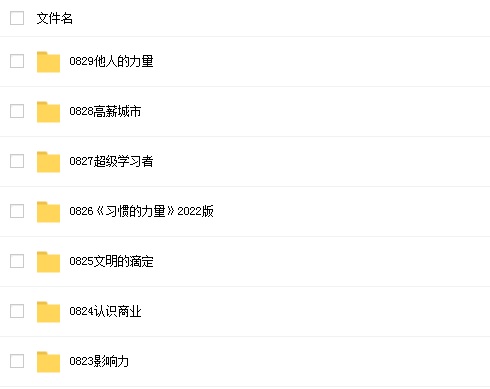Click the 0829他人的力量 folder name
This screenshot has height=389, width=490.
pyautogui.click(x=111, y=61)
